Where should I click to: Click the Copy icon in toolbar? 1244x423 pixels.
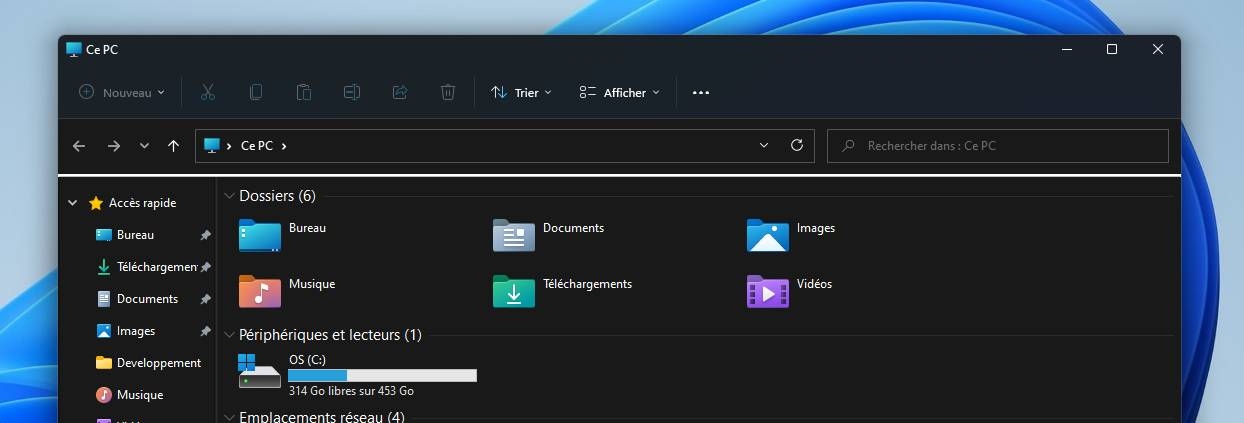[256, 92]
